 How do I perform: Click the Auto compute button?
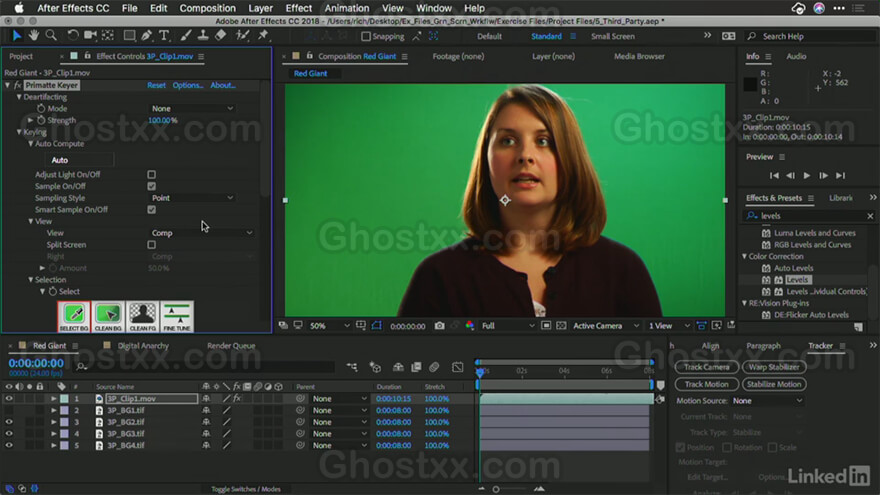coord(79,160)
